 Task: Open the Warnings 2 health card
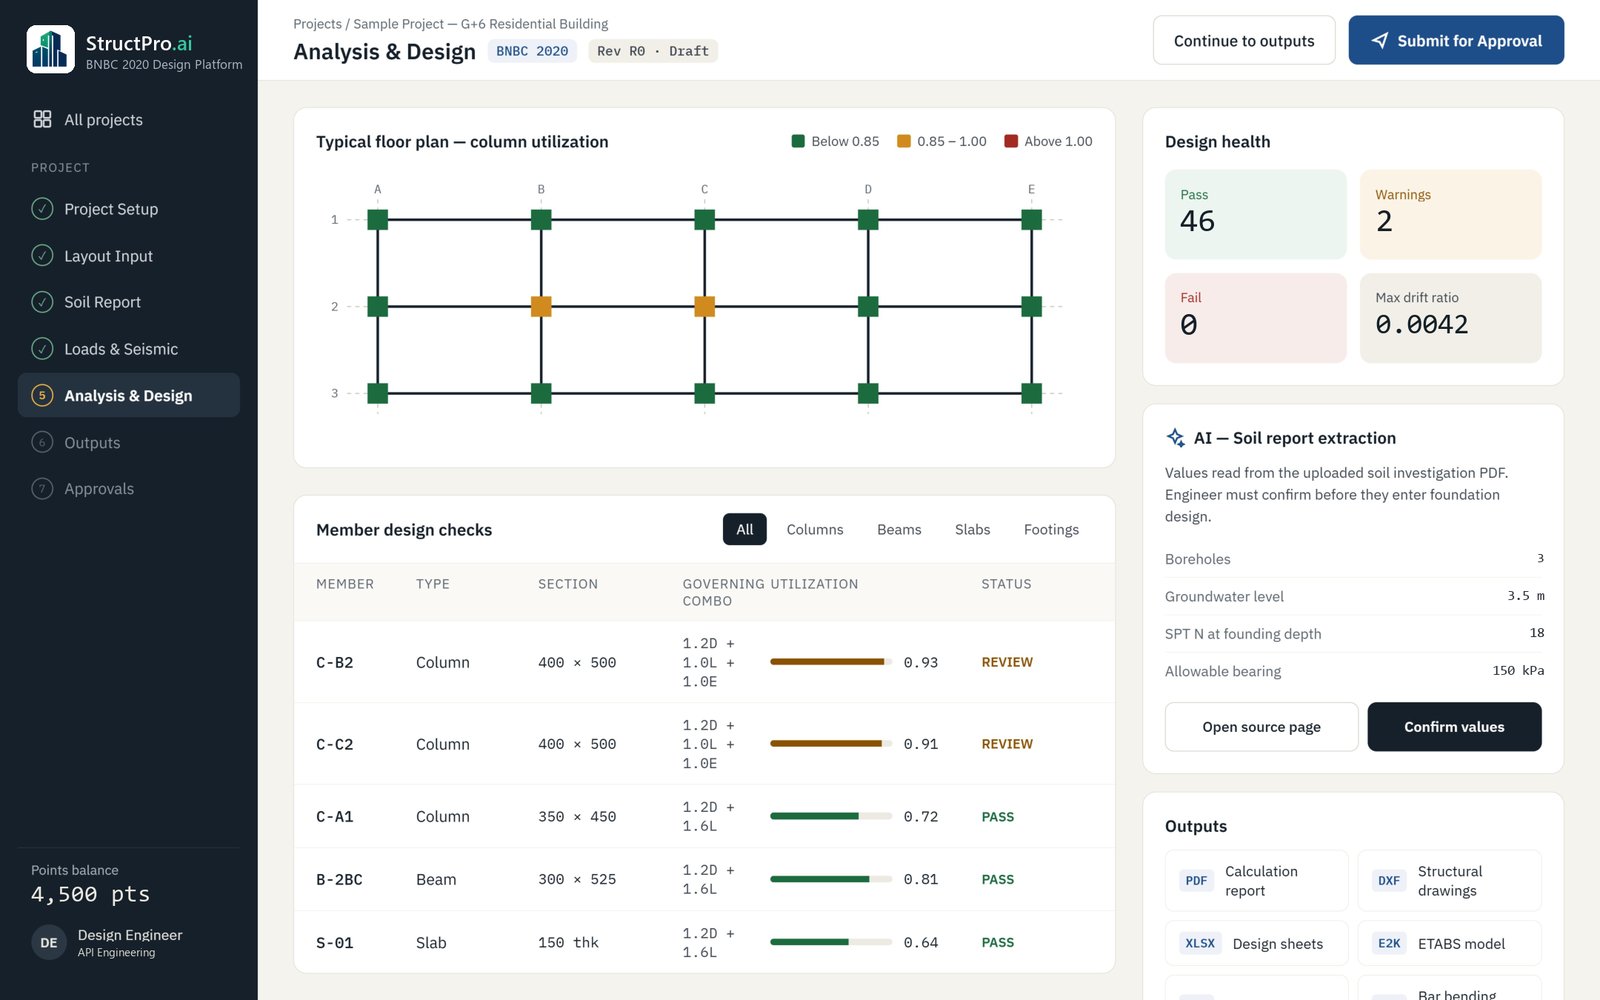pos(1450,215)
